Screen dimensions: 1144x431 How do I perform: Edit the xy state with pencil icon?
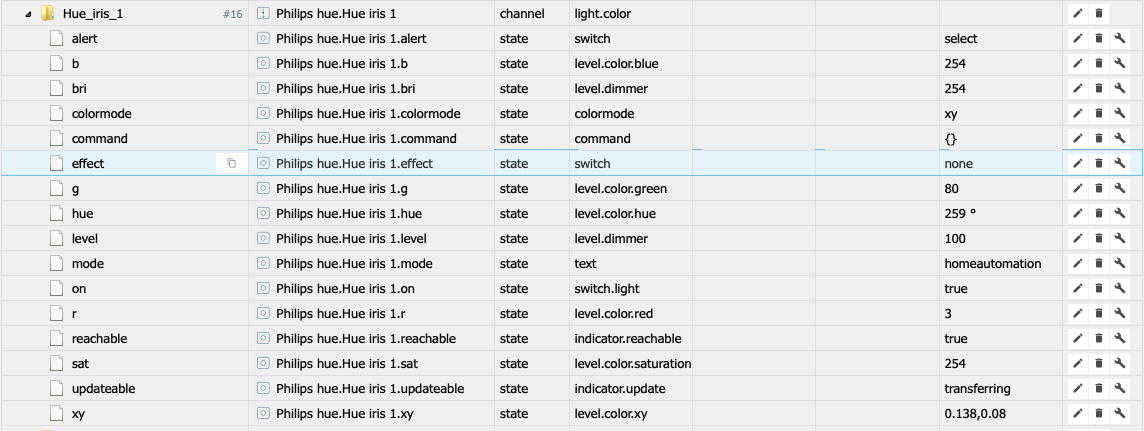(1078, 413)
